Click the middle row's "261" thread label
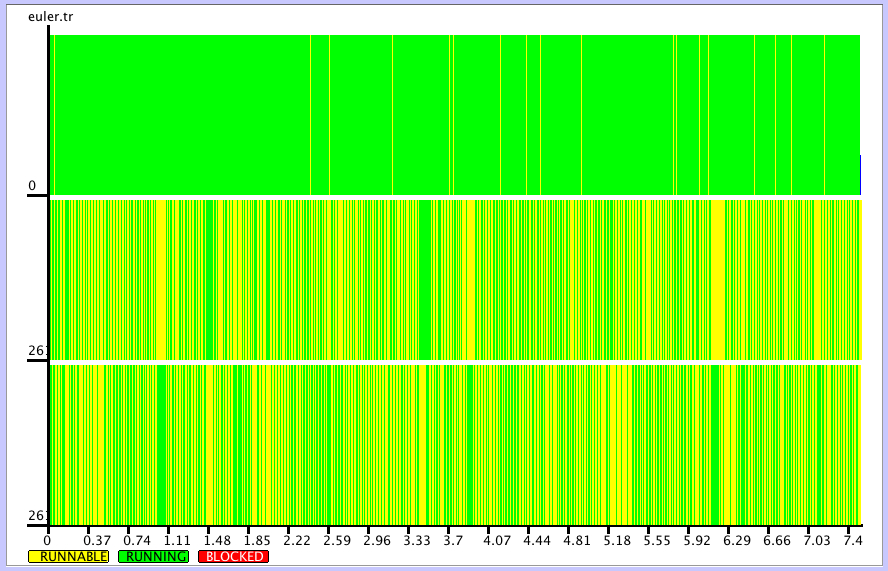888x571 pixels. 37,351
